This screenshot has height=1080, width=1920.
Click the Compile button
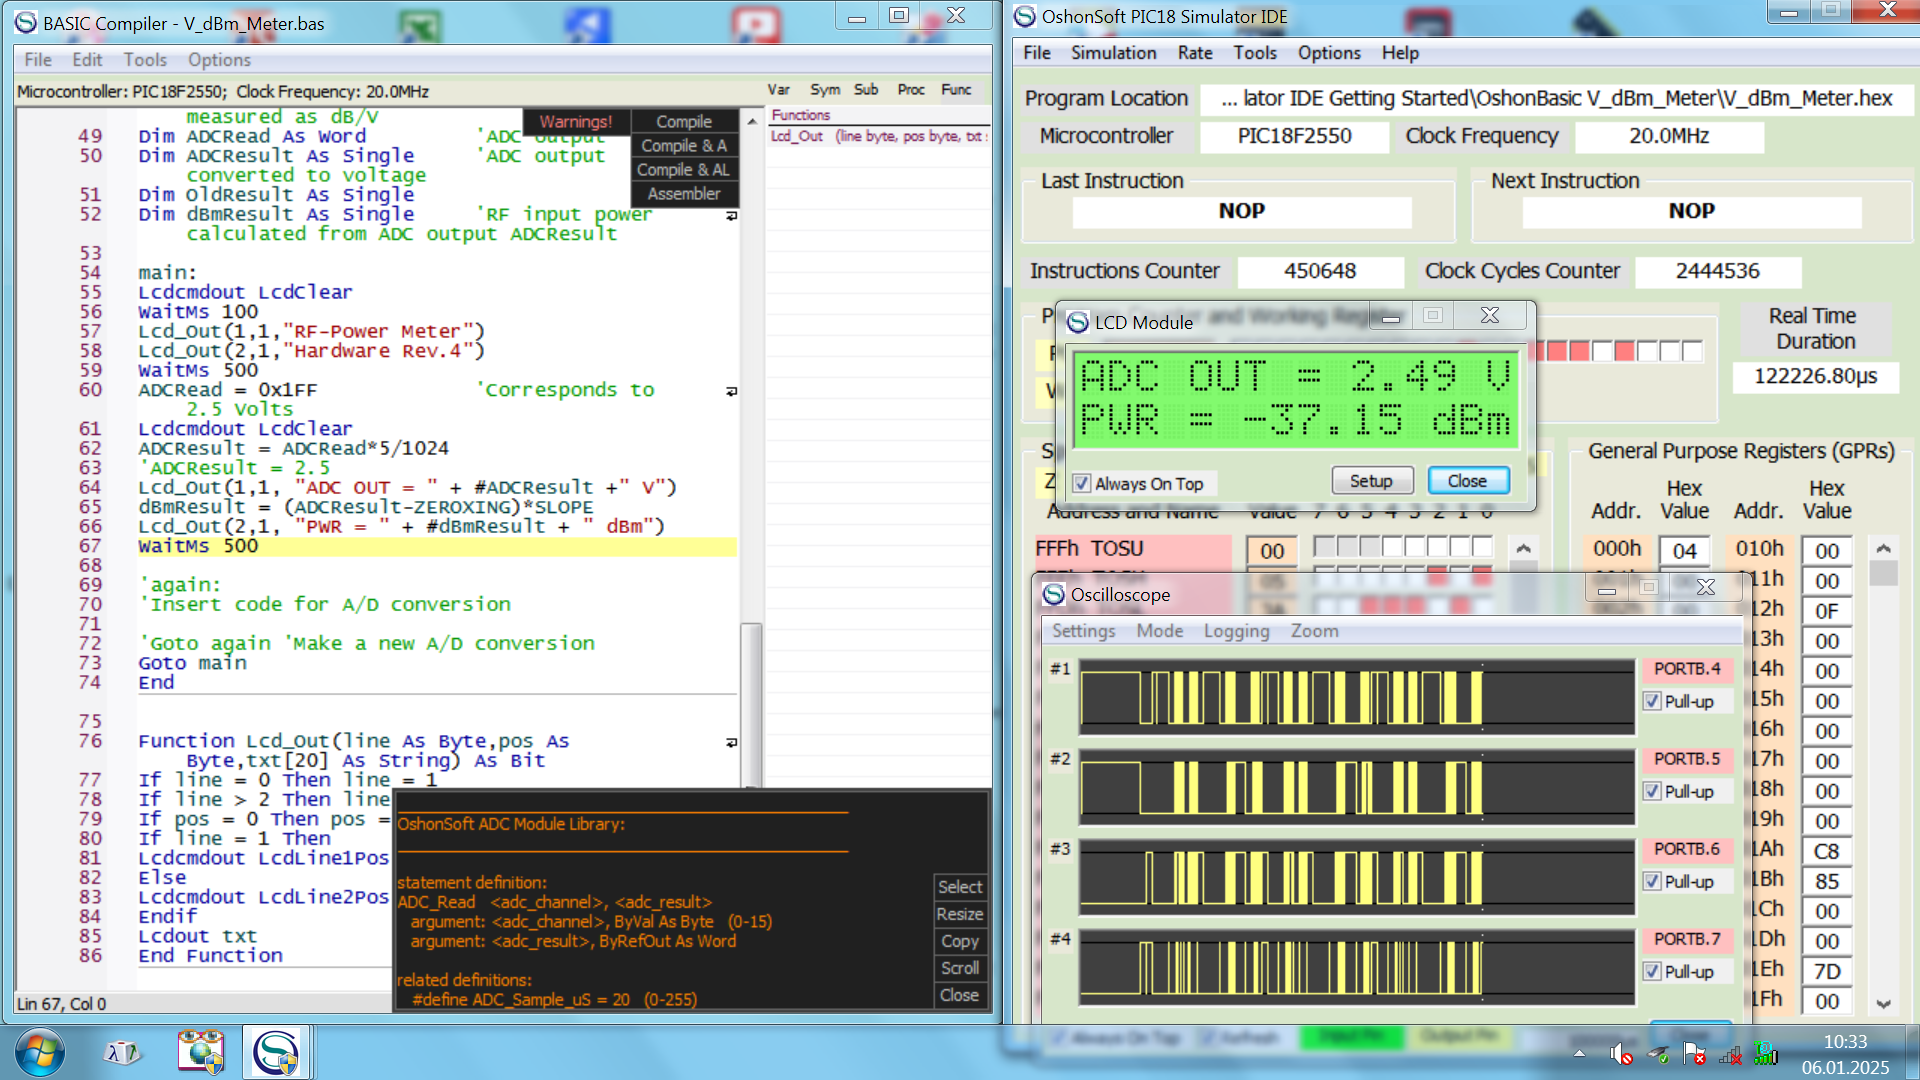pyautogui.click(x=684, y=121)
